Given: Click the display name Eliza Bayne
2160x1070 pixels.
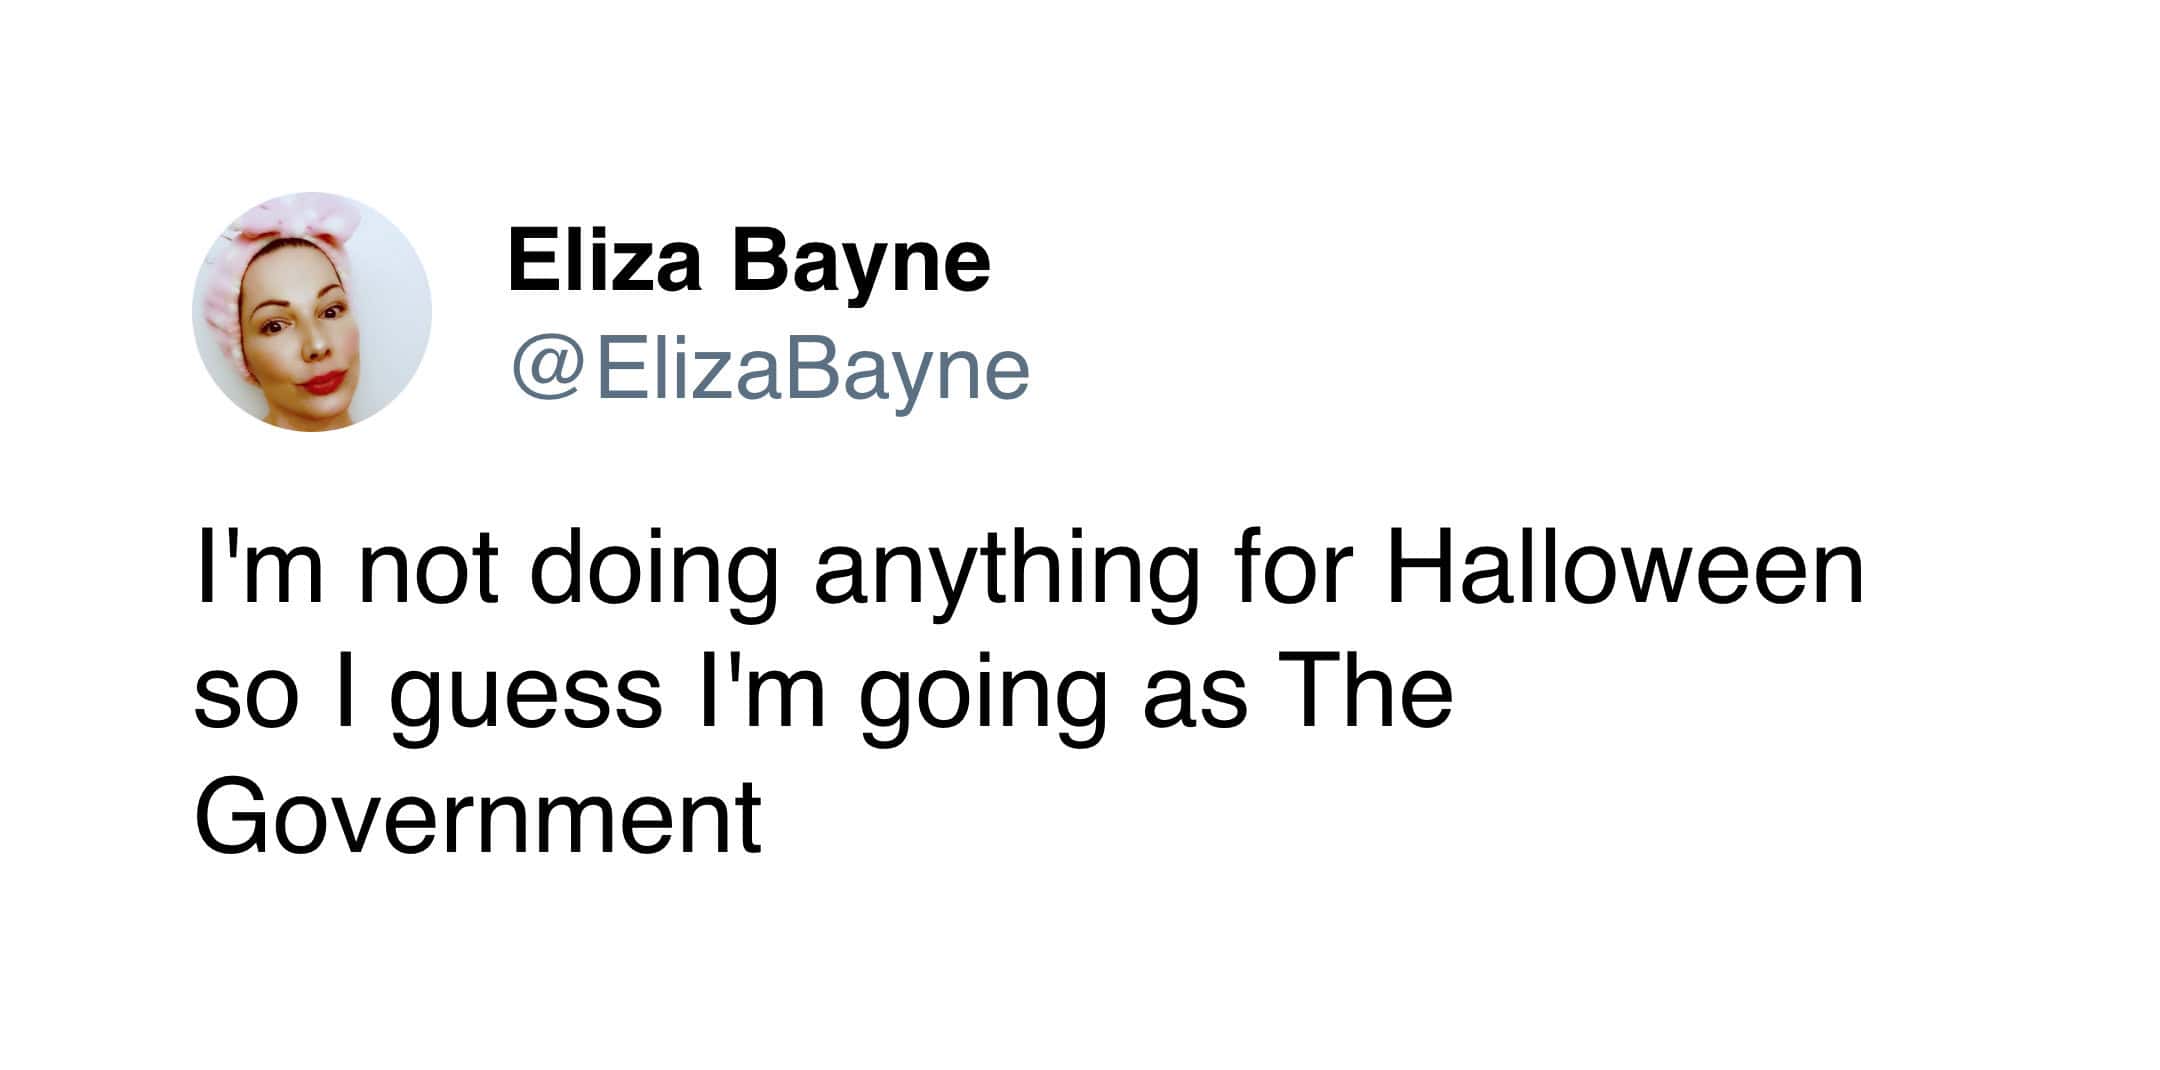Looking at the screenshot, I should click(749, 261).
